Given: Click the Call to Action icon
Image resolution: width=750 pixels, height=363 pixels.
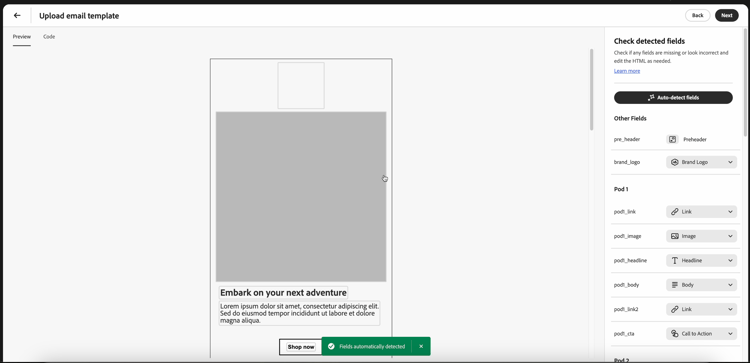Looking at the screenshot, I should 674,334.
